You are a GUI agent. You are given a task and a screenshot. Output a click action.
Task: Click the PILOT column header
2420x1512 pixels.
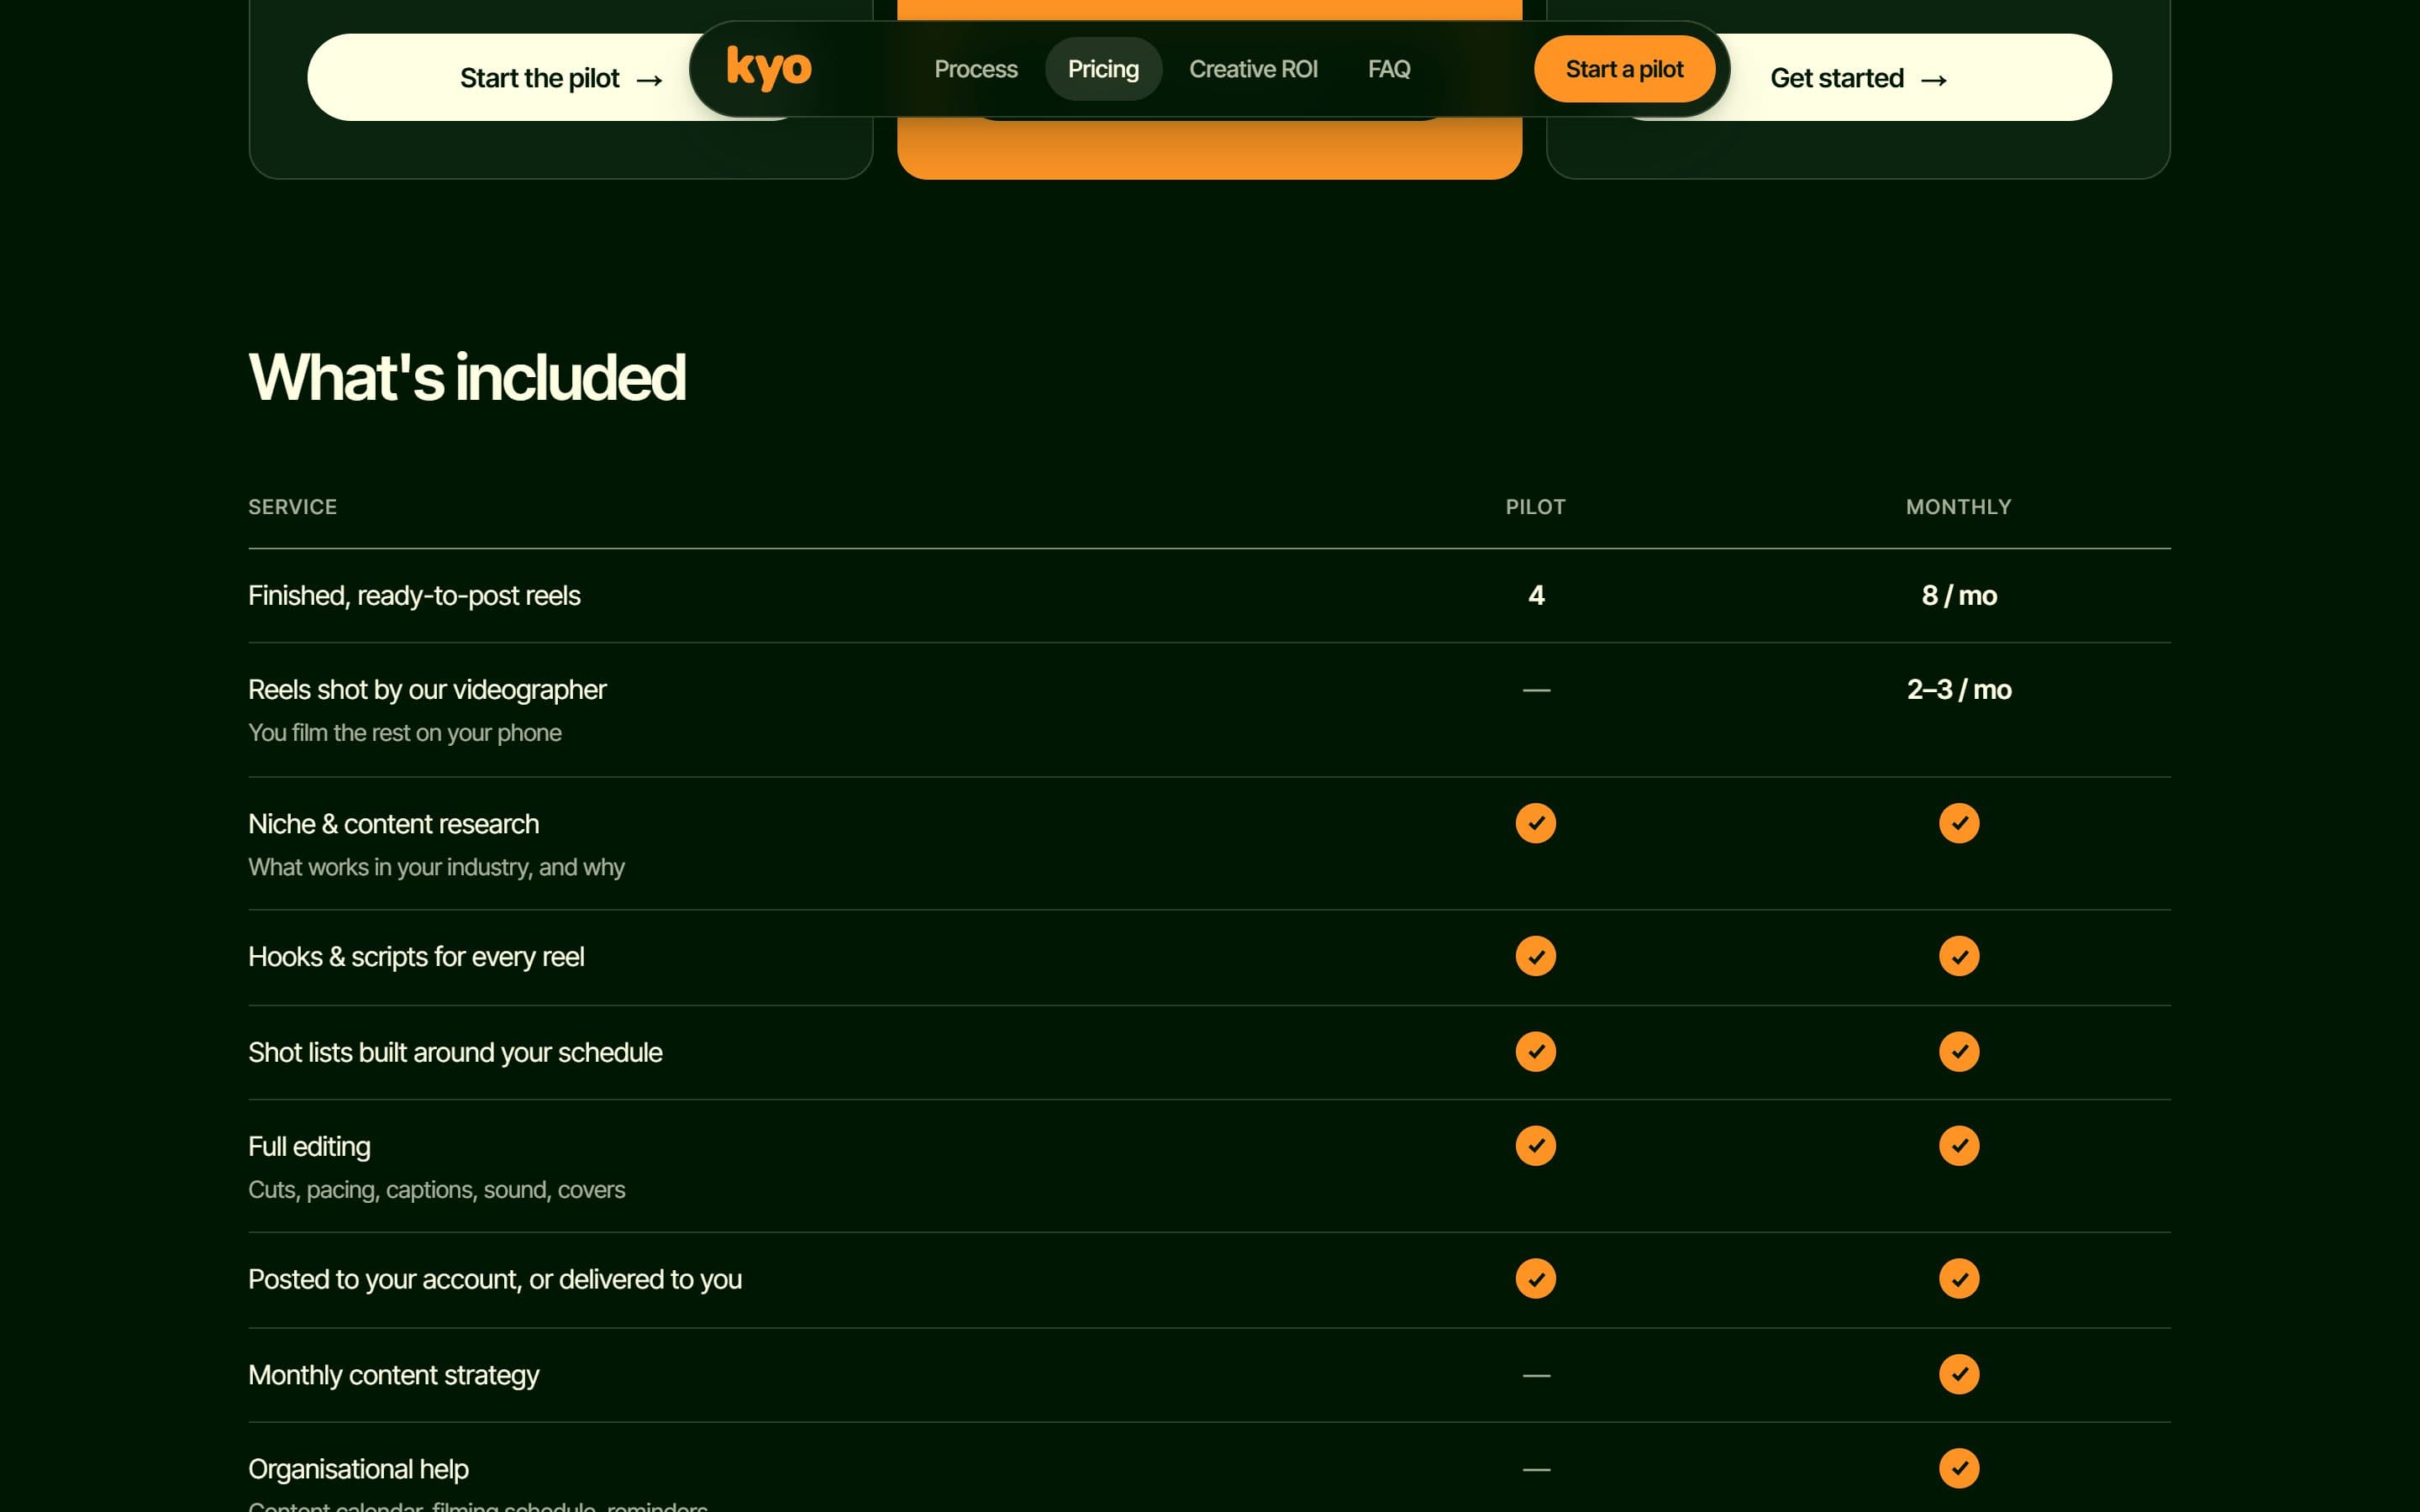click(x=1535, y=507)
